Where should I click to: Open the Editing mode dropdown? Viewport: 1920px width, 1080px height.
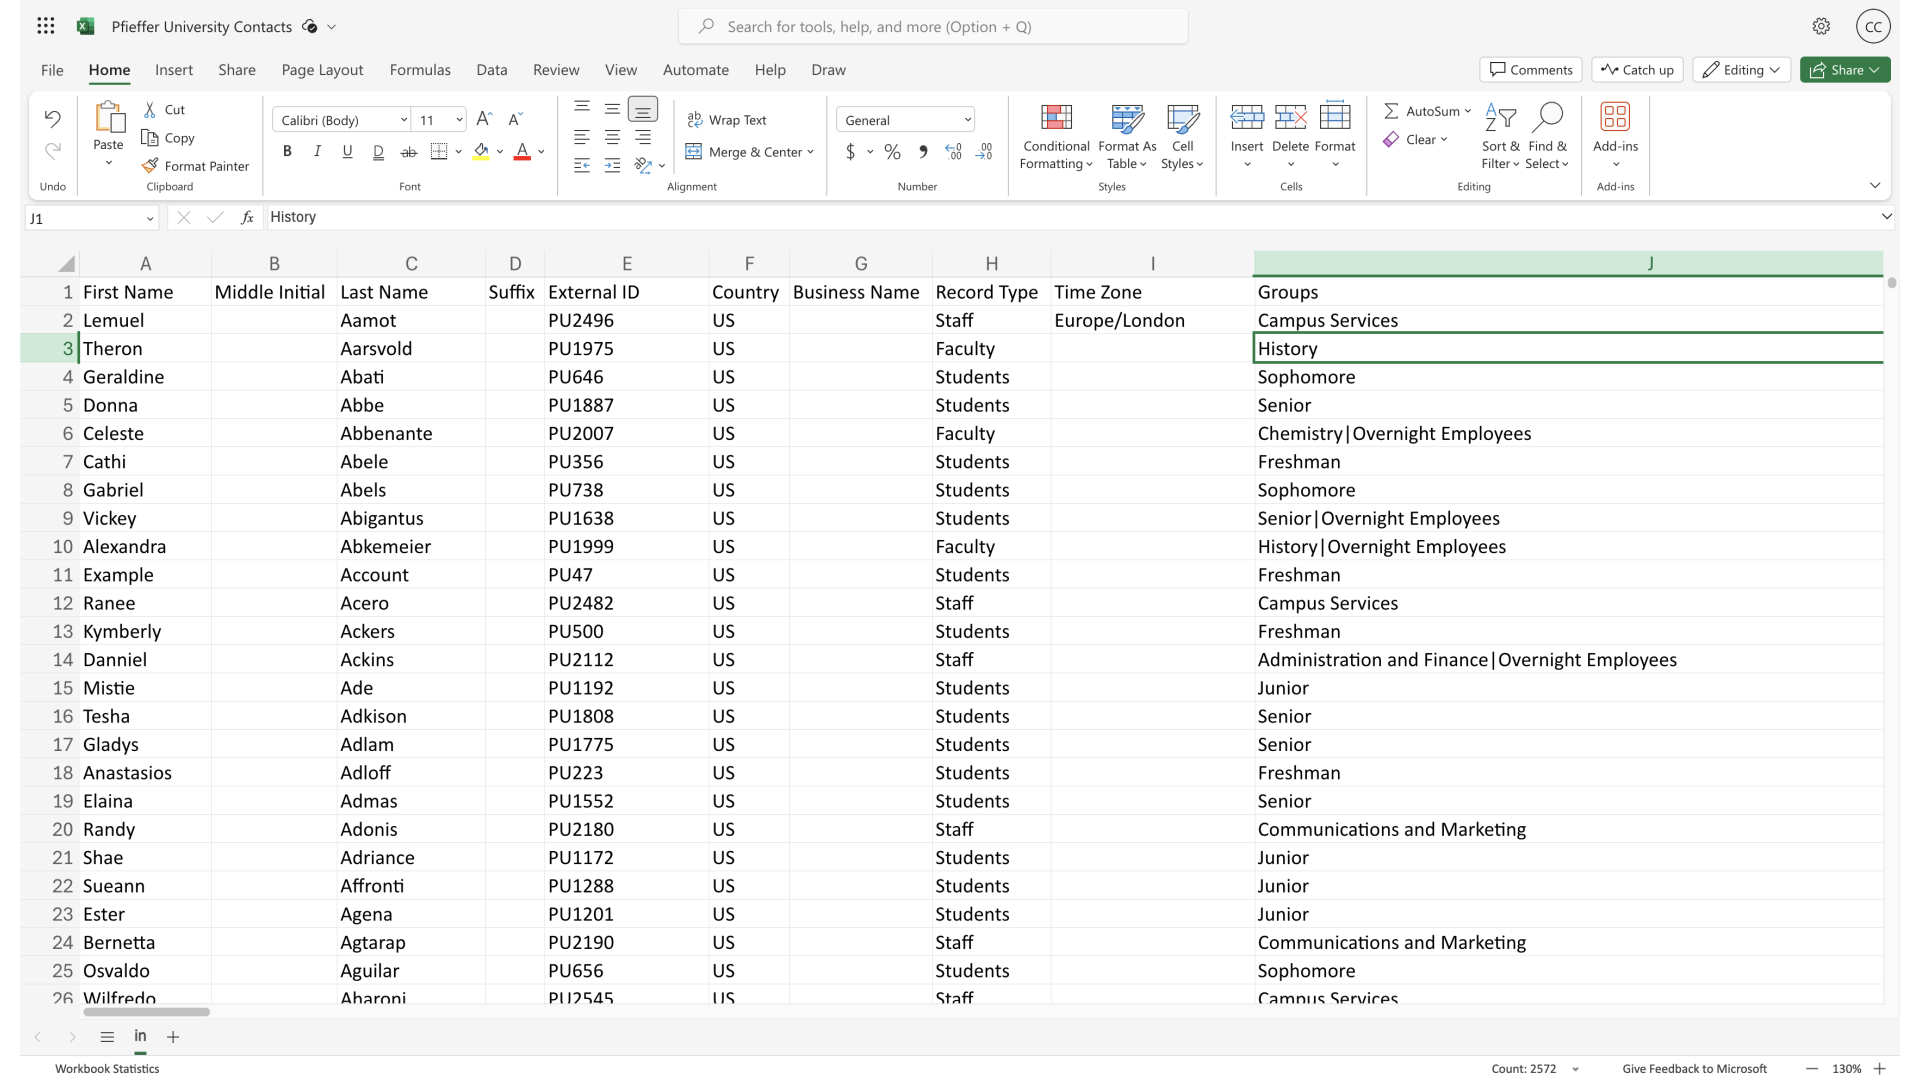(1740, 69)
